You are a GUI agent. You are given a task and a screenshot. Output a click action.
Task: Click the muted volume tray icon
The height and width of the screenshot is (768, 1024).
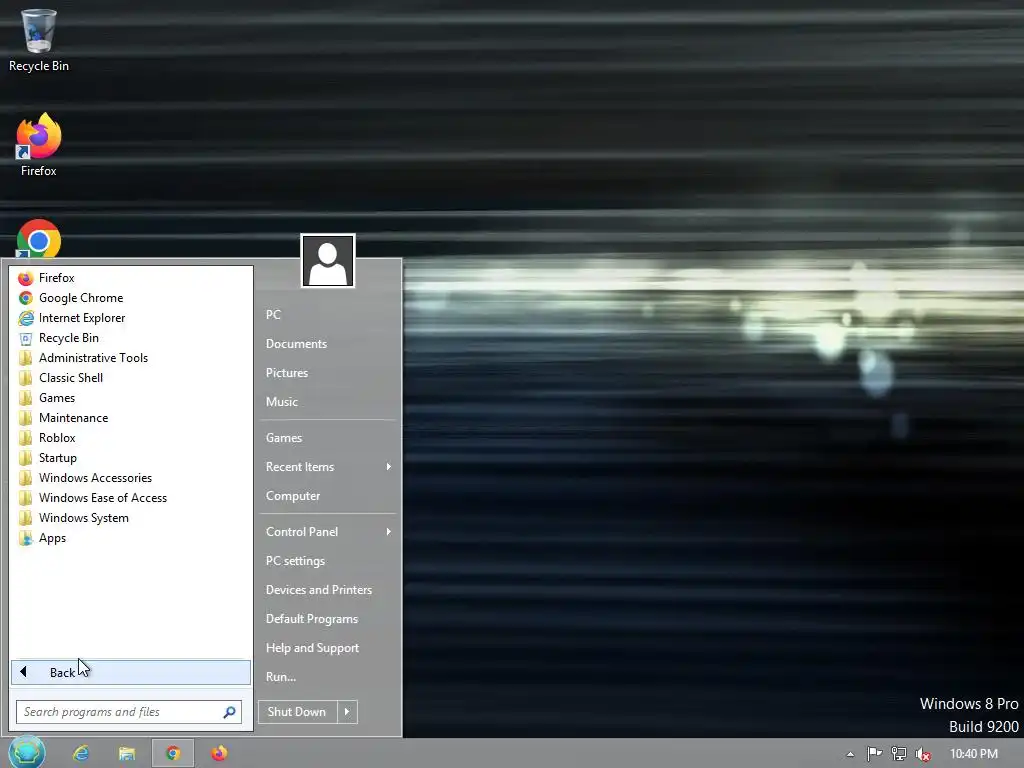(923, 754)
